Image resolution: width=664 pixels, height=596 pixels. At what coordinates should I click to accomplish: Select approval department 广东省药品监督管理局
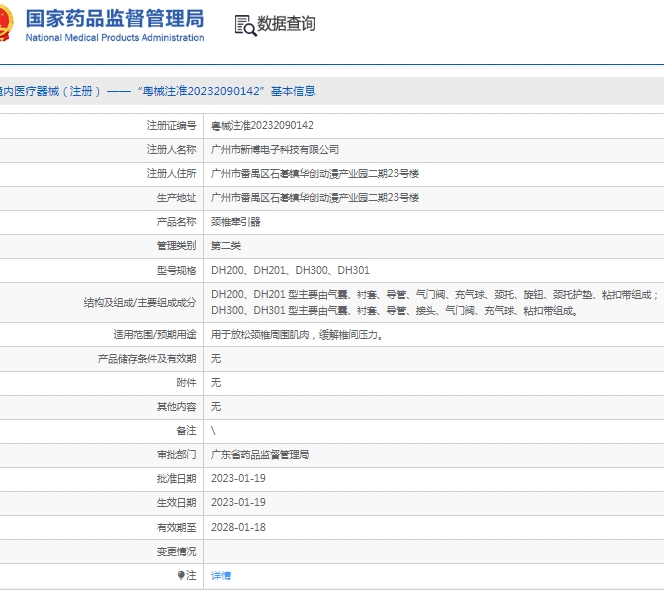pos(260,455)
